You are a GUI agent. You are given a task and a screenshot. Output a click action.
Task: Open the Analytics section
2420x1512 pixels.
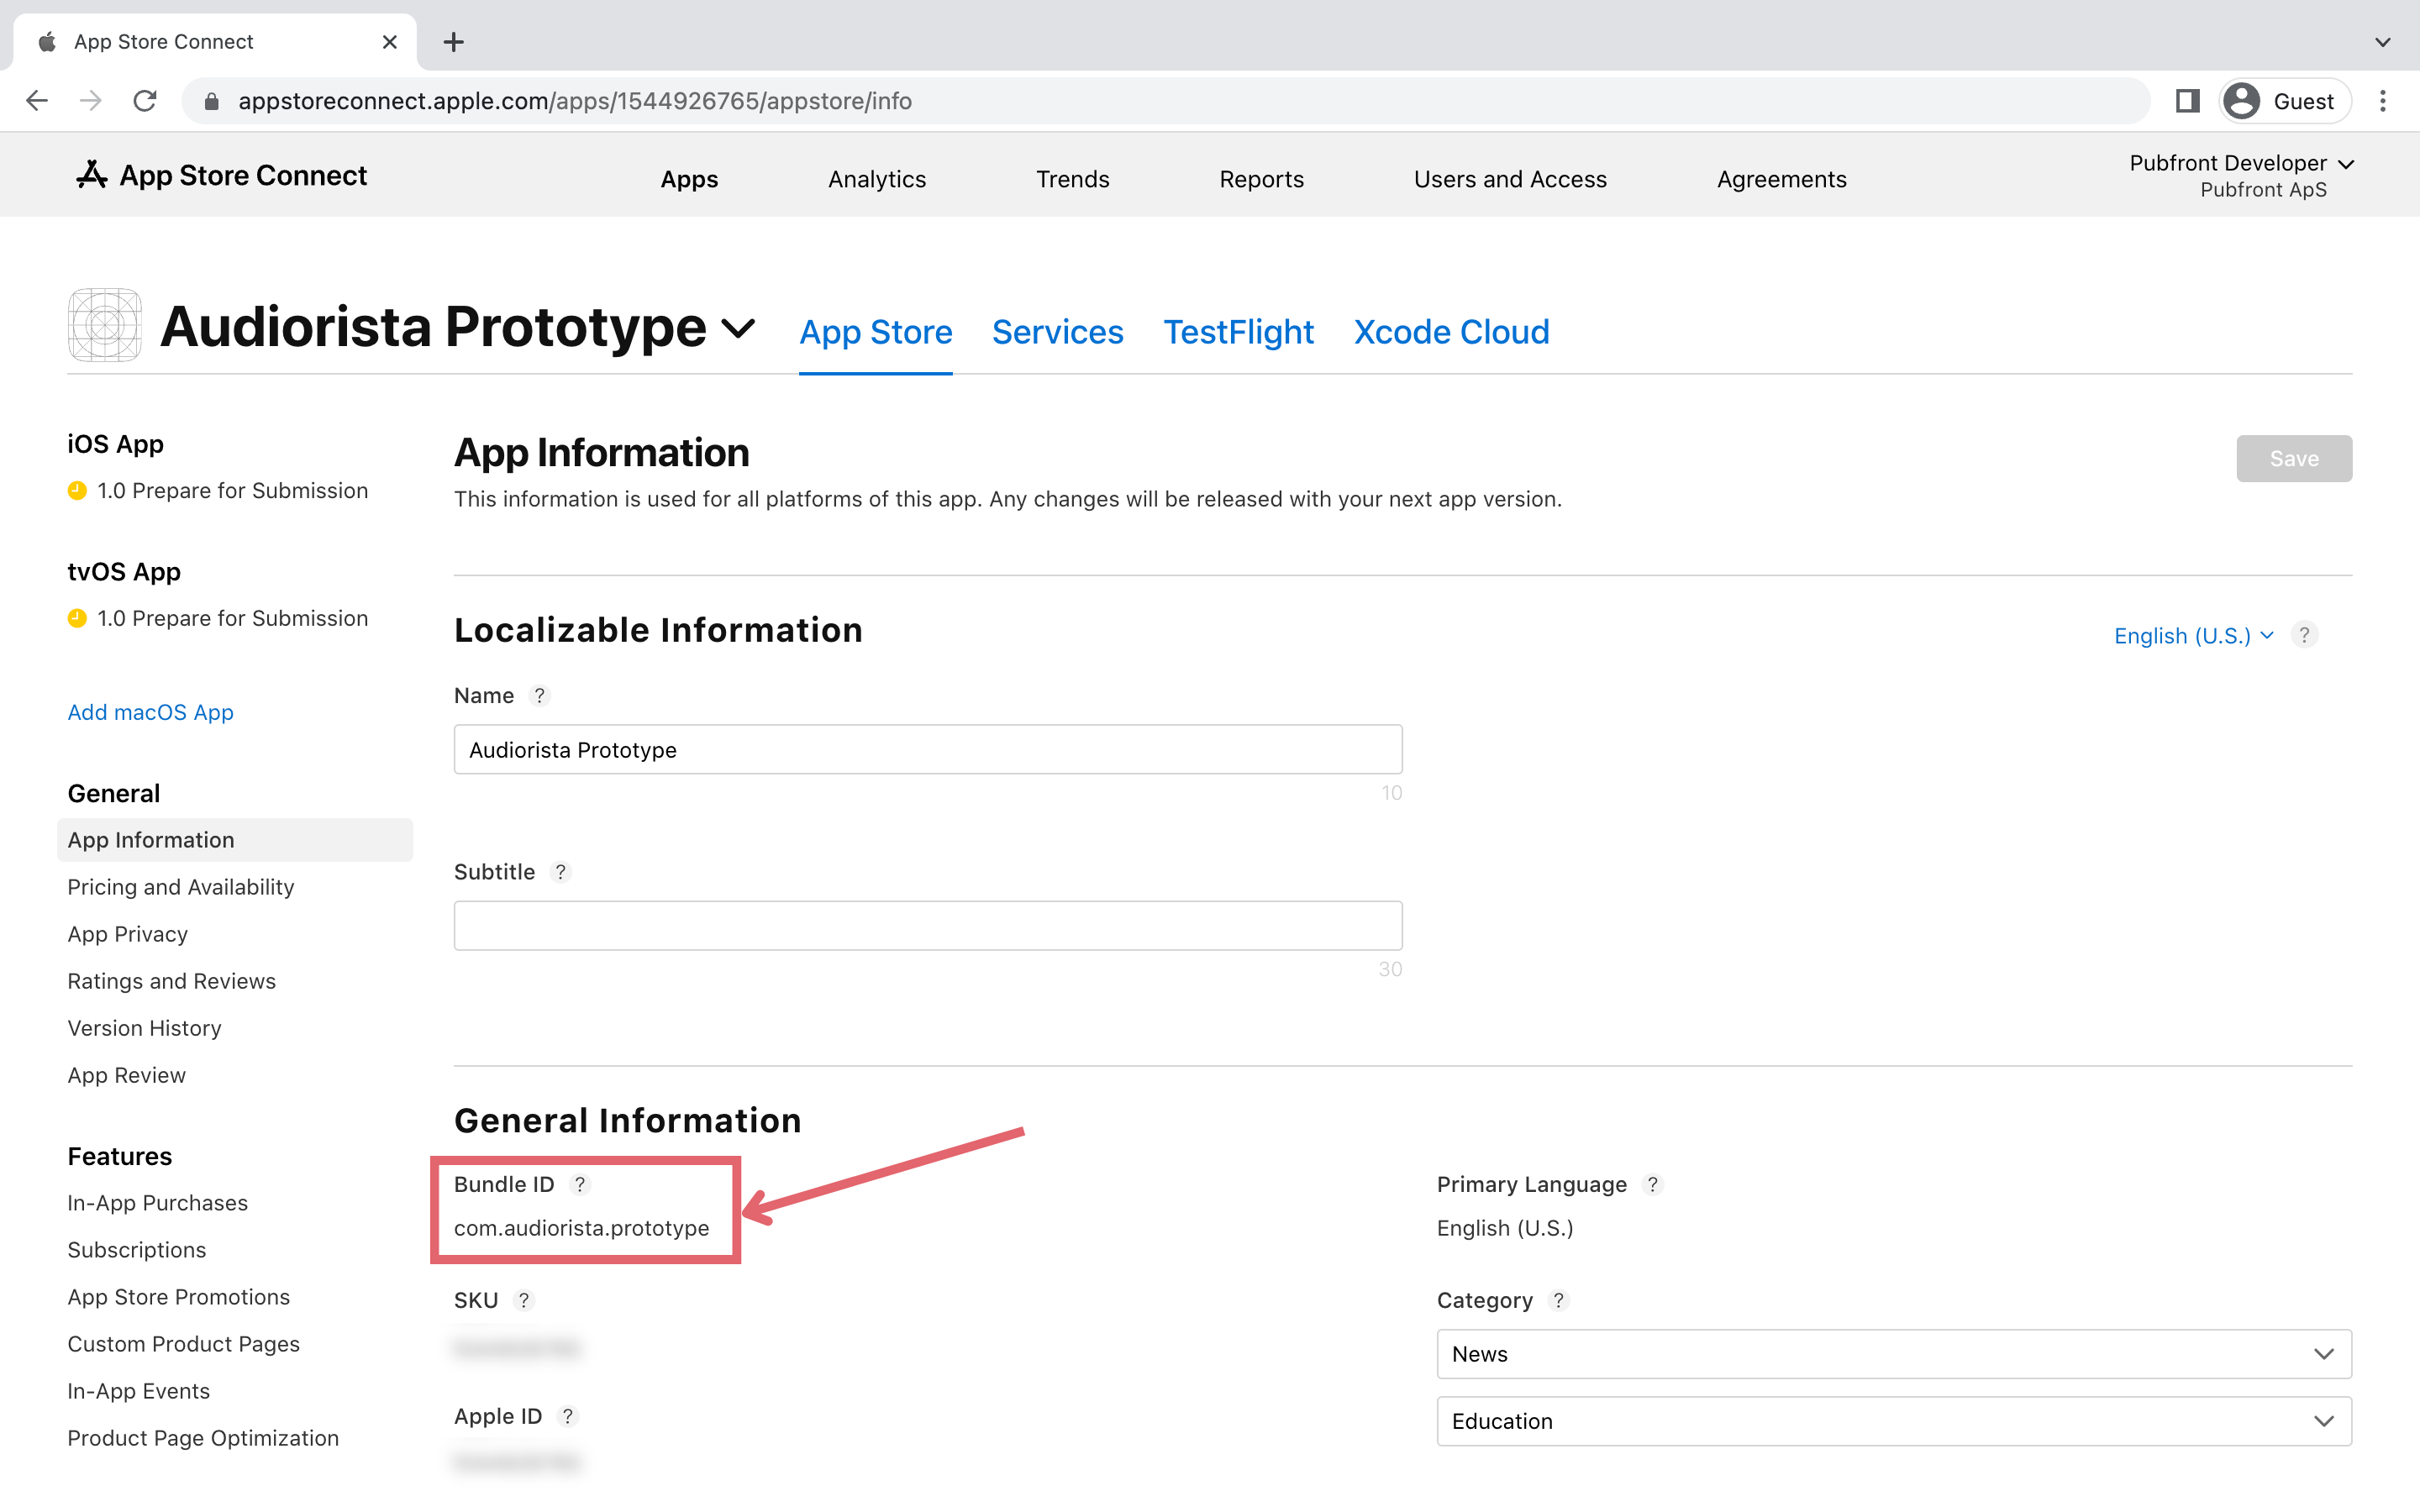tap(877, 179)
